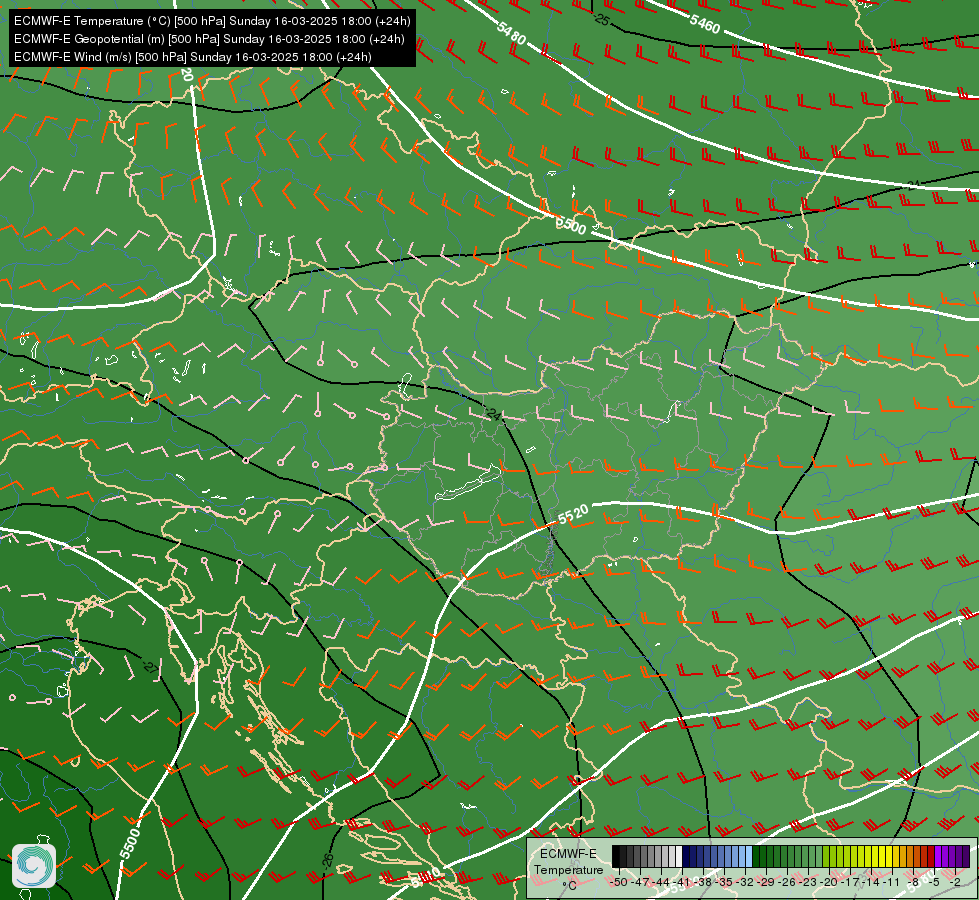Click the -14 value on the legend
Viewport: 979px width, 900px height.
871,883
